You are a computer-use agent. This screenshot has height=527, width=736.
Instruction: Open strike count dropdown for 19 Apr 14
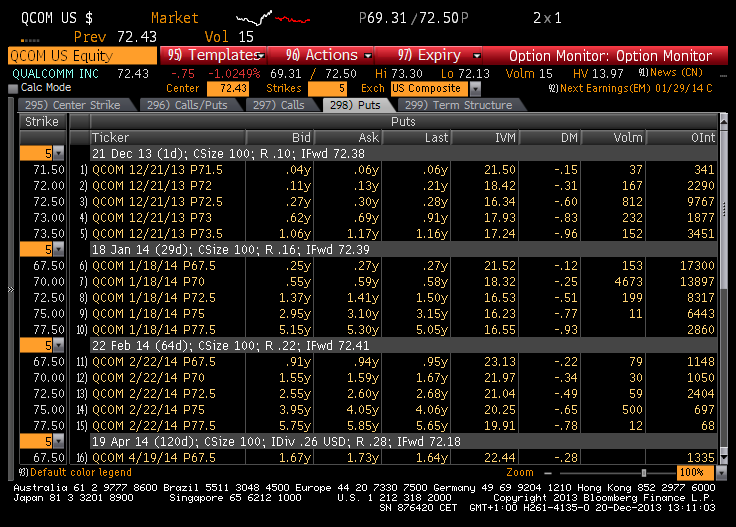tap(58, 442)
